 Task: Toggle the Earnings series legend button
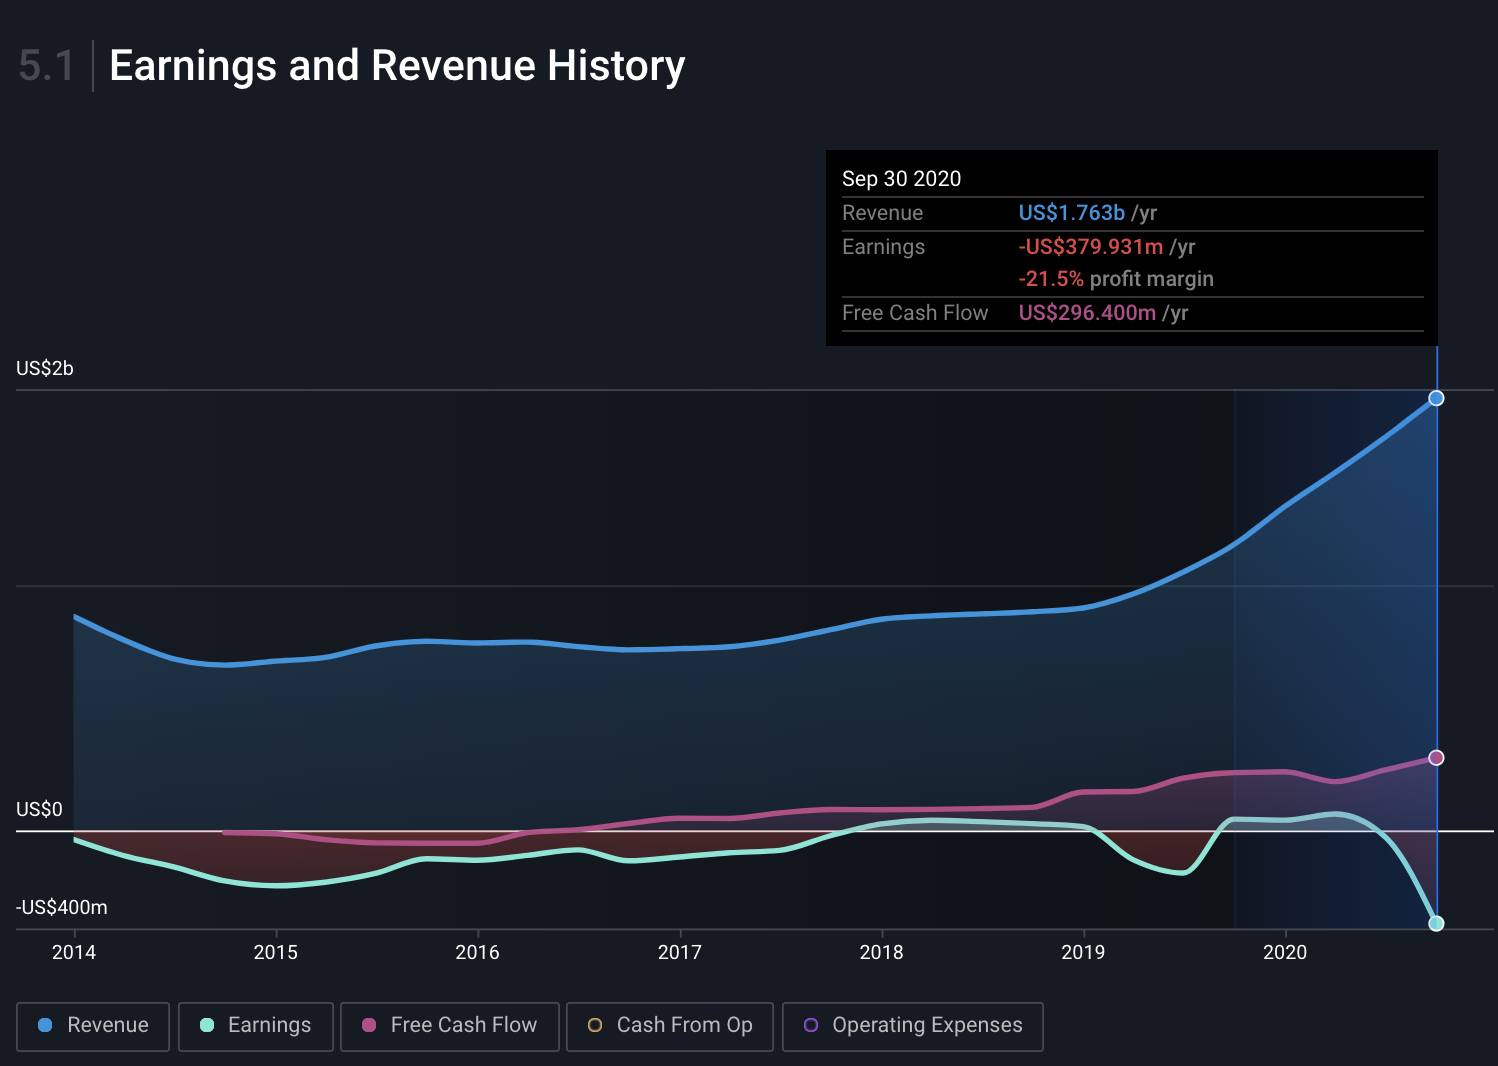pos(255,1026)
